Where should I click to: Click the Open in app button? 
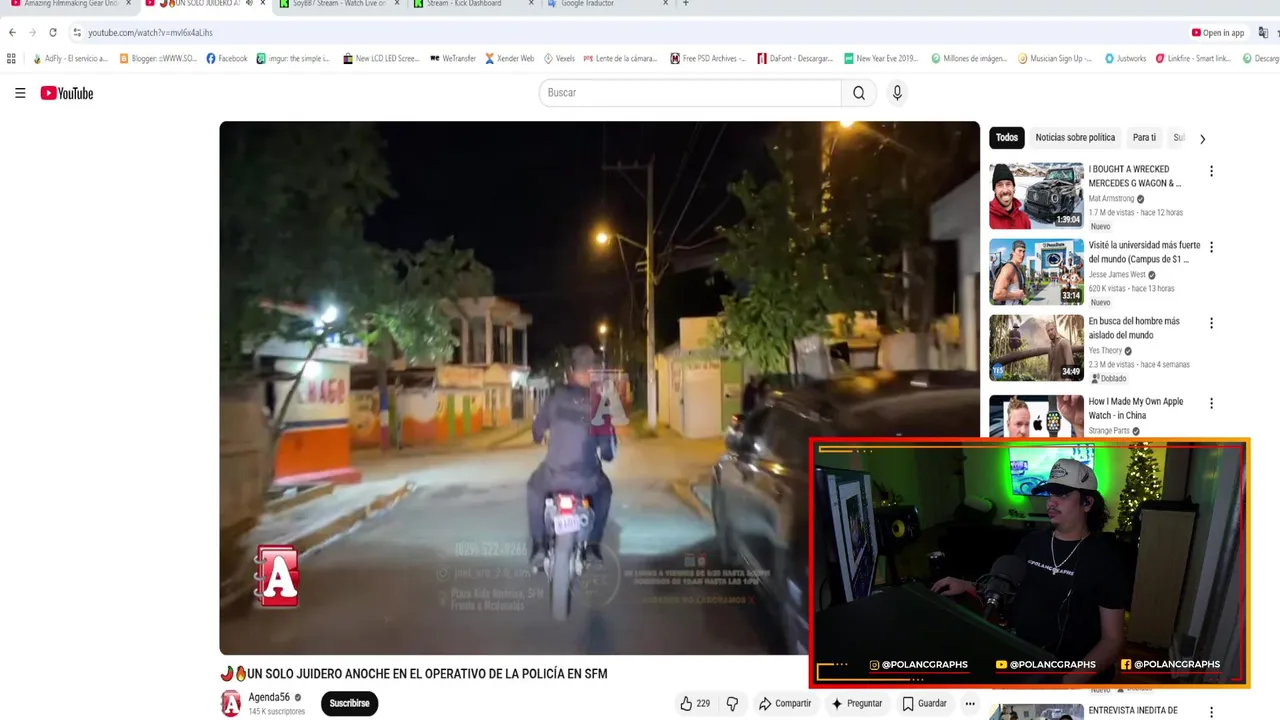tap(1218, 33)
